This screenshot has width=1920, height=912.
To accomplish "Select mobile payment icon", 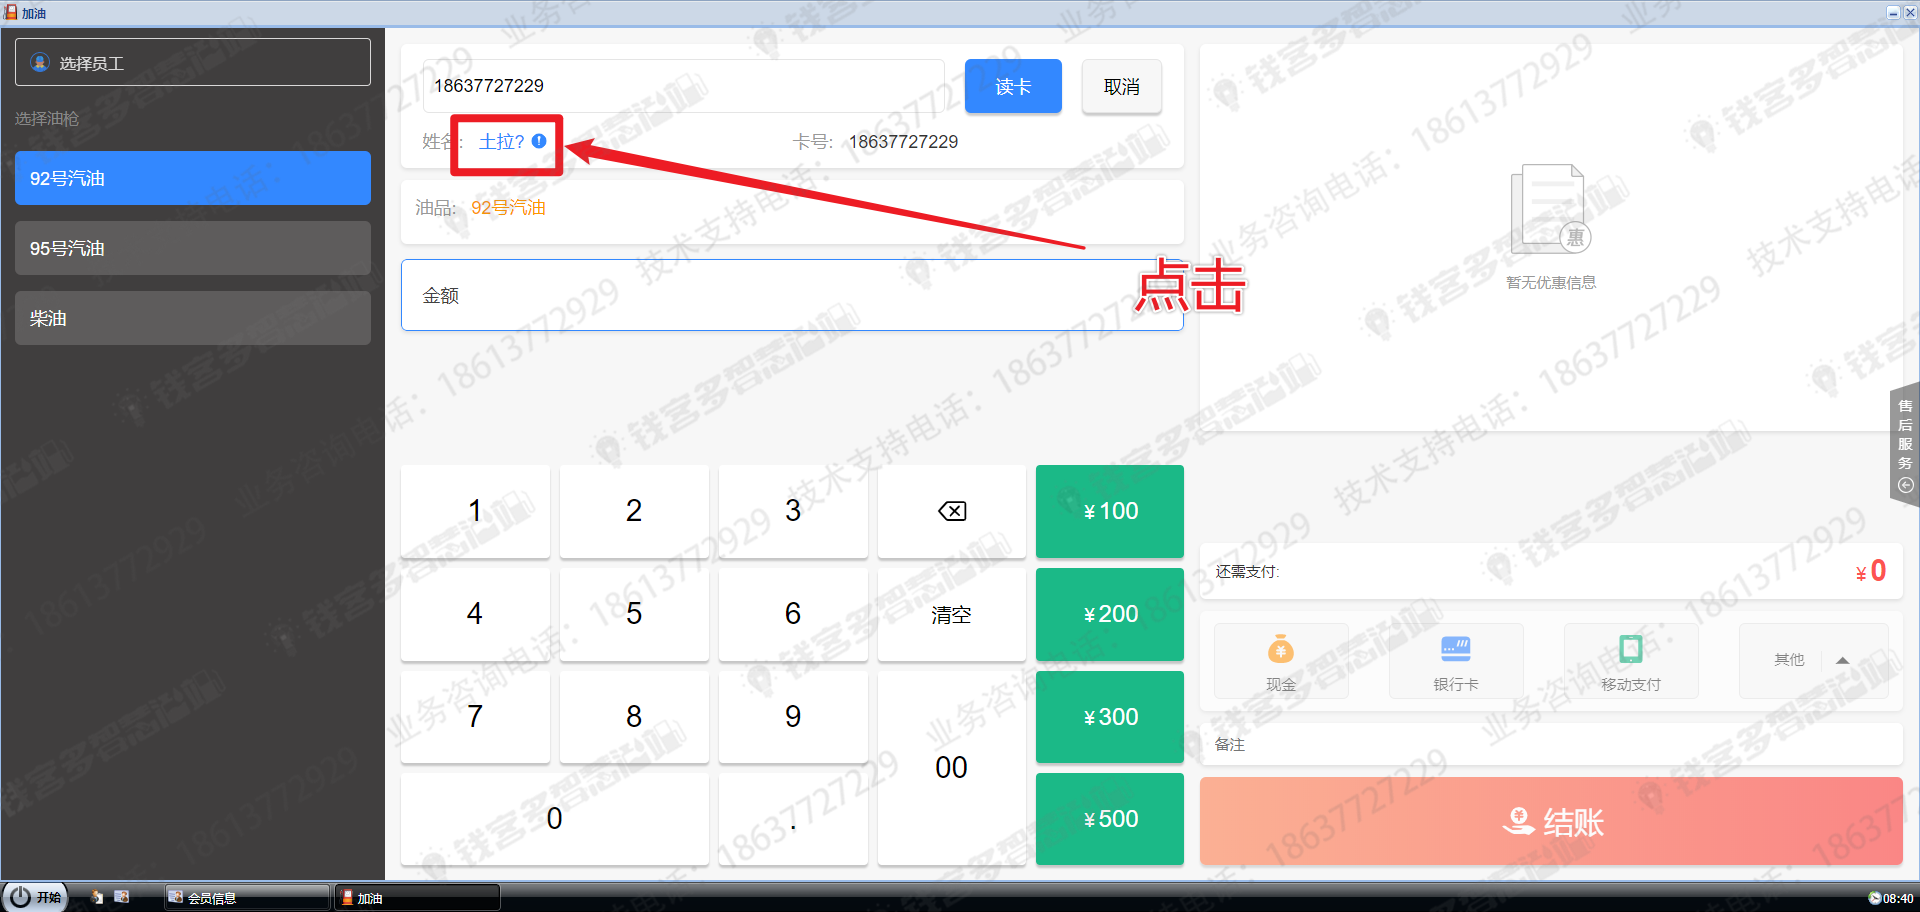I will pos(1630,650).
